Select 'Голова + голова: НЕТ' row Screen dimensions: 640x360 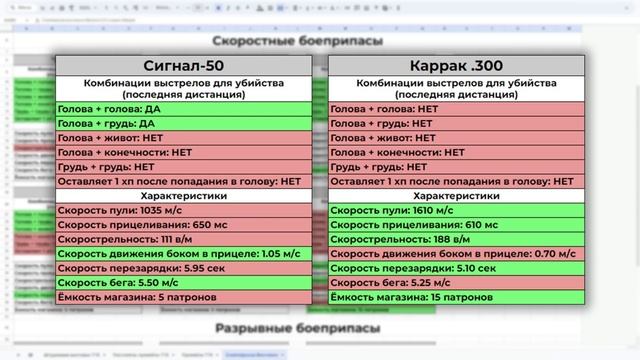[x=456, y=109]
